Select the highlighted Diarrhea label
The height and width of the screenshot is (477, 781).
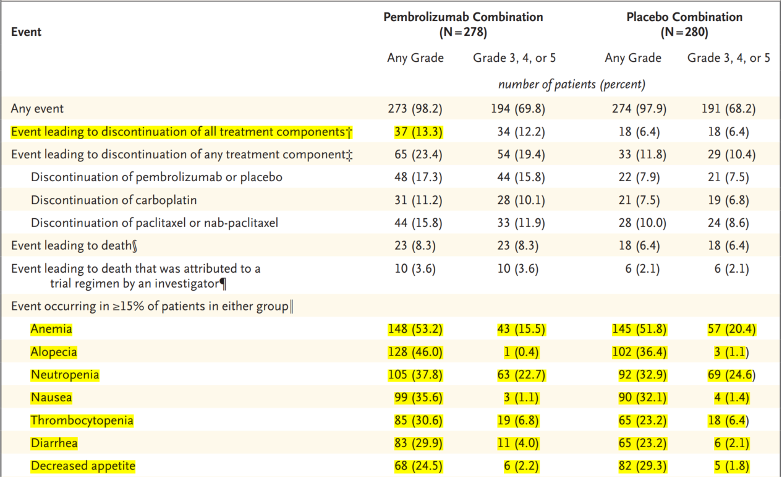pyautogui.click(x=55, y=443)
